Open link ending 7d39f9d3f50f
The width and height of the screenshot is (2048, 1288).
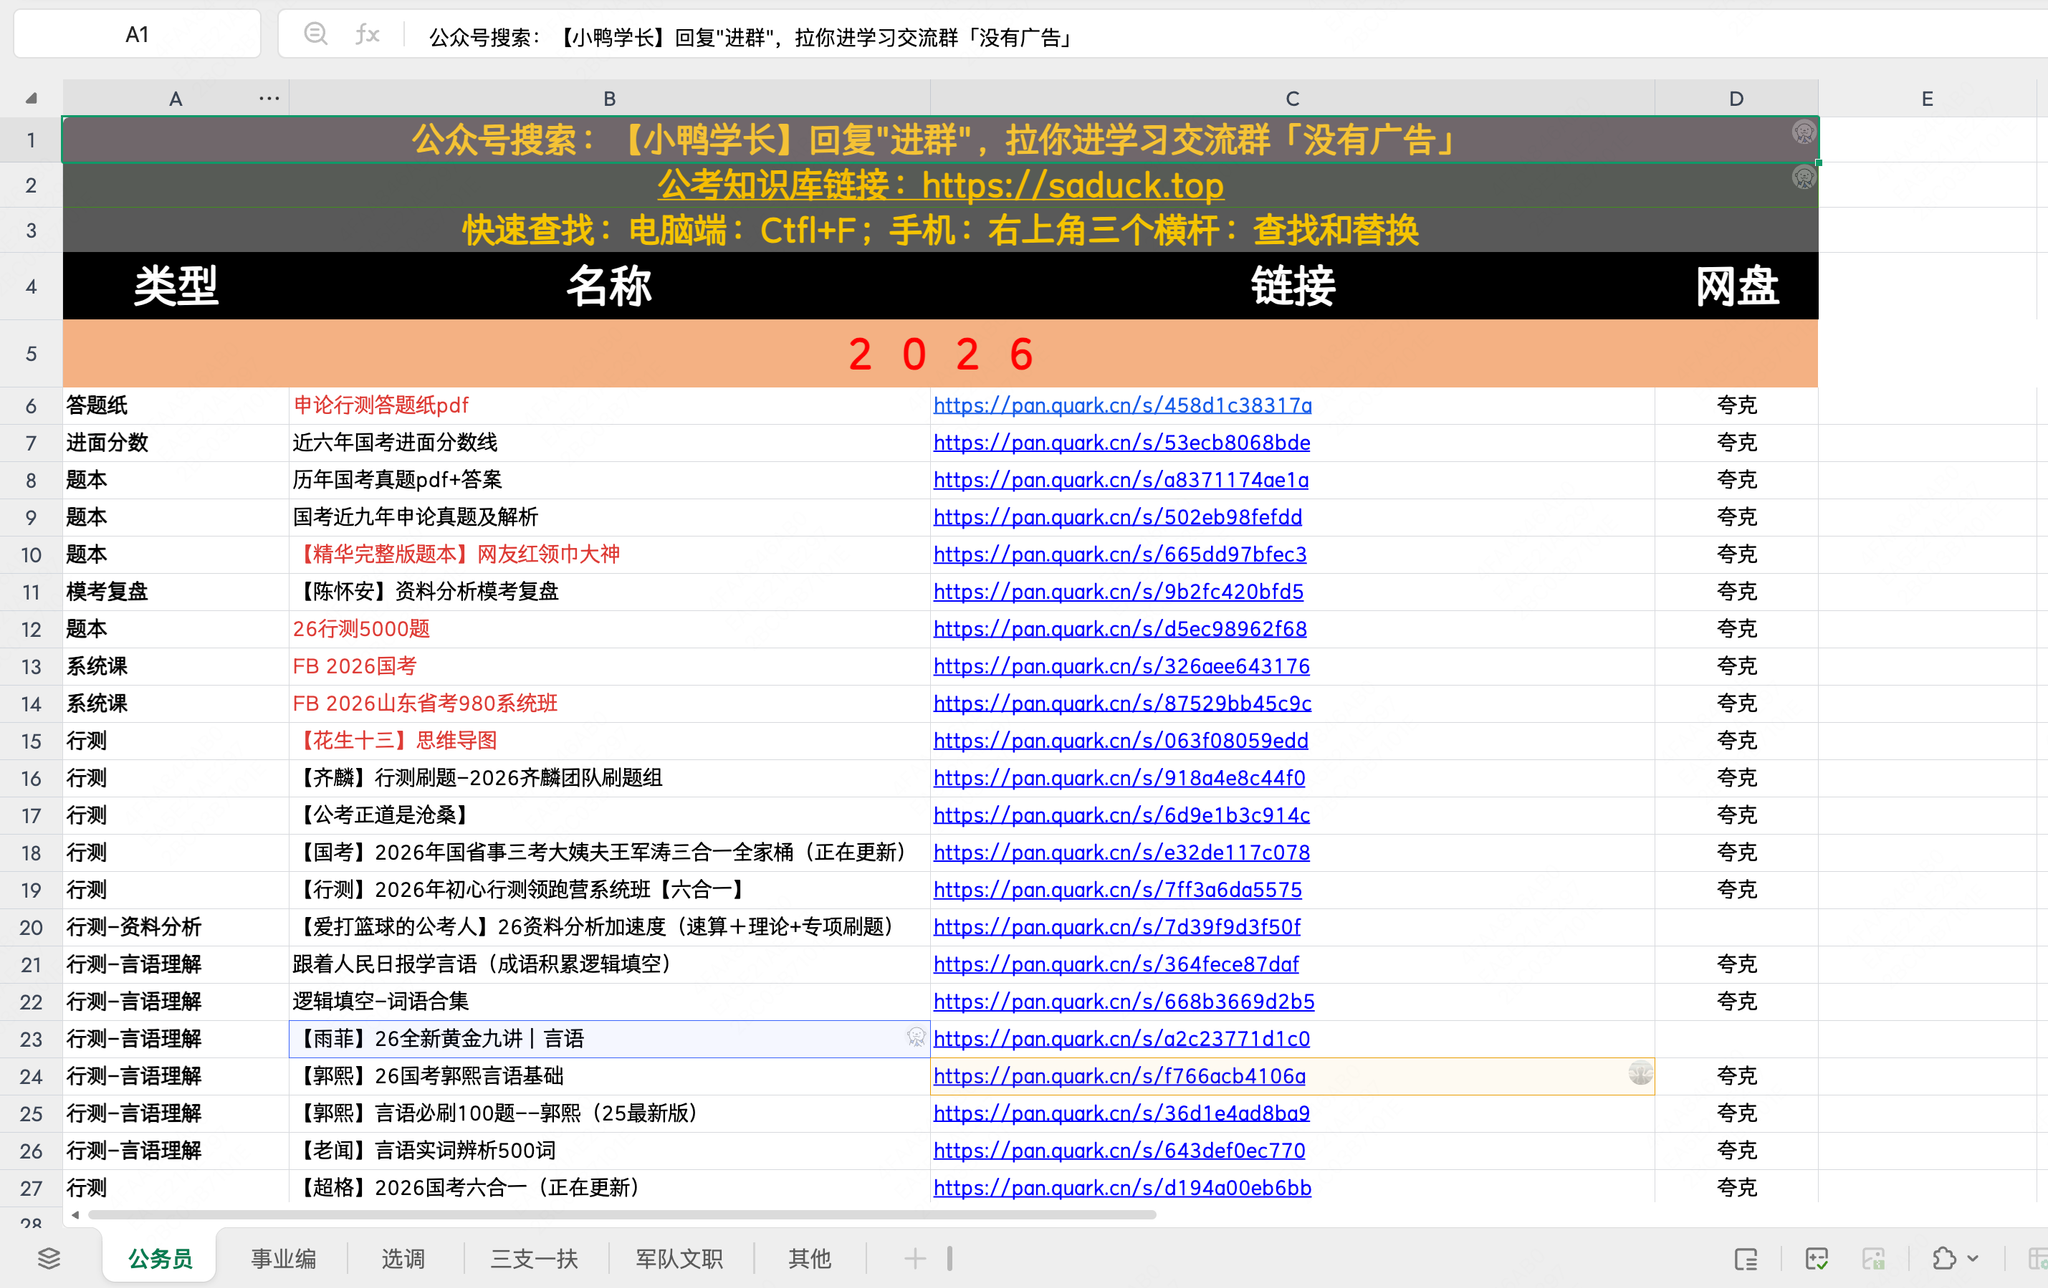(1116, 927)
